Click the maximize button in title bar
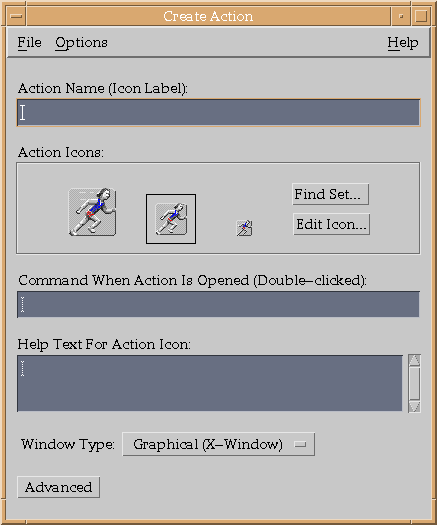This screenshot has height=525, width=437. (421, 16)
